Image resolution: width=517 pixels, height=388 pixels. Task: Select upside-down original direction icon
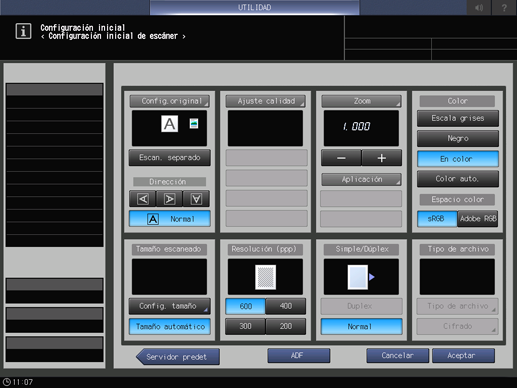coord(196,199)
